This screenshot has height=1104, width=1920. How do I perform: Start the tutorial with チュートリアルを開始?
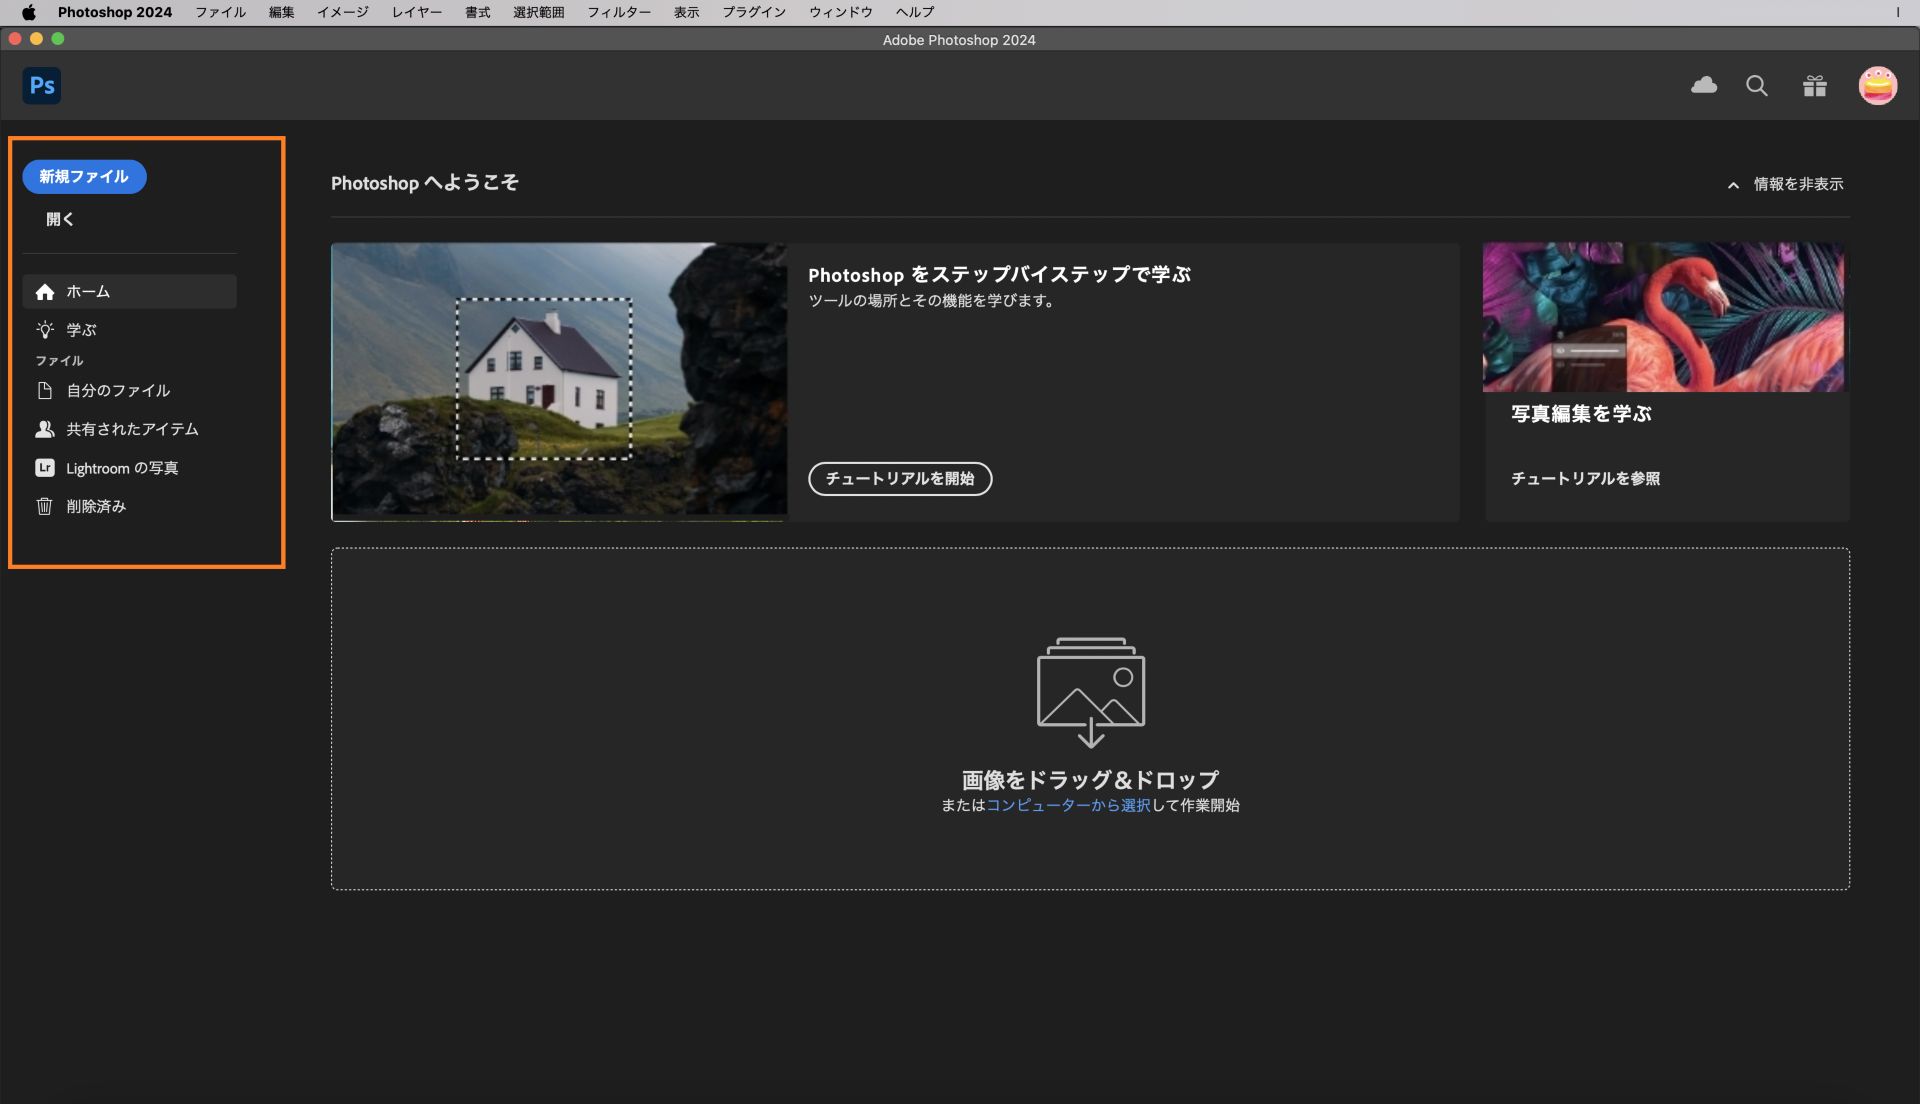[899, 479]
